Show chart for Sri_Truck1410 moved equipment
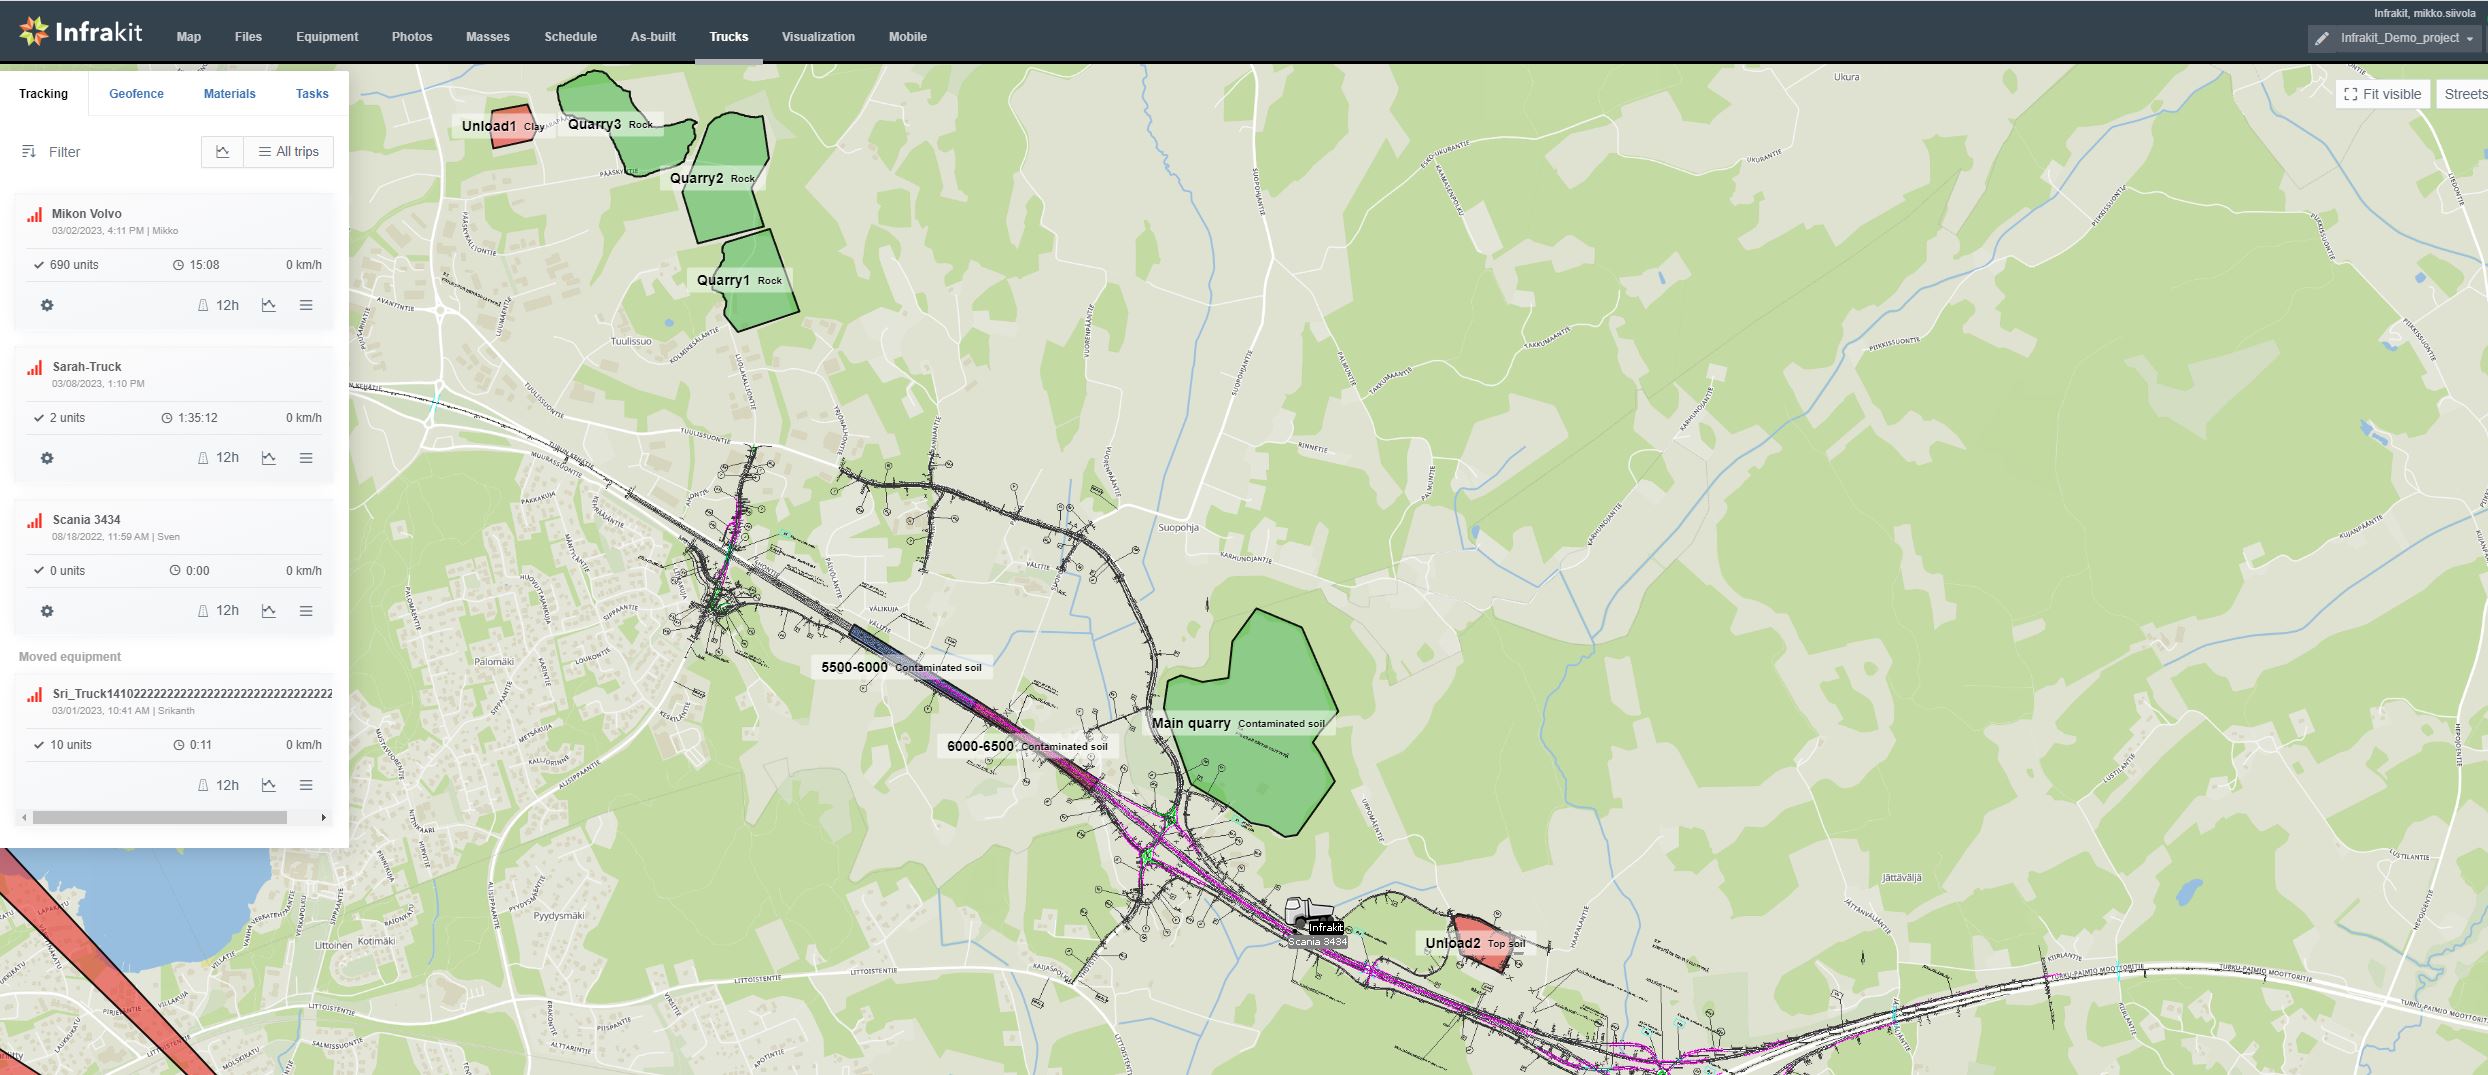 point(269,785)
